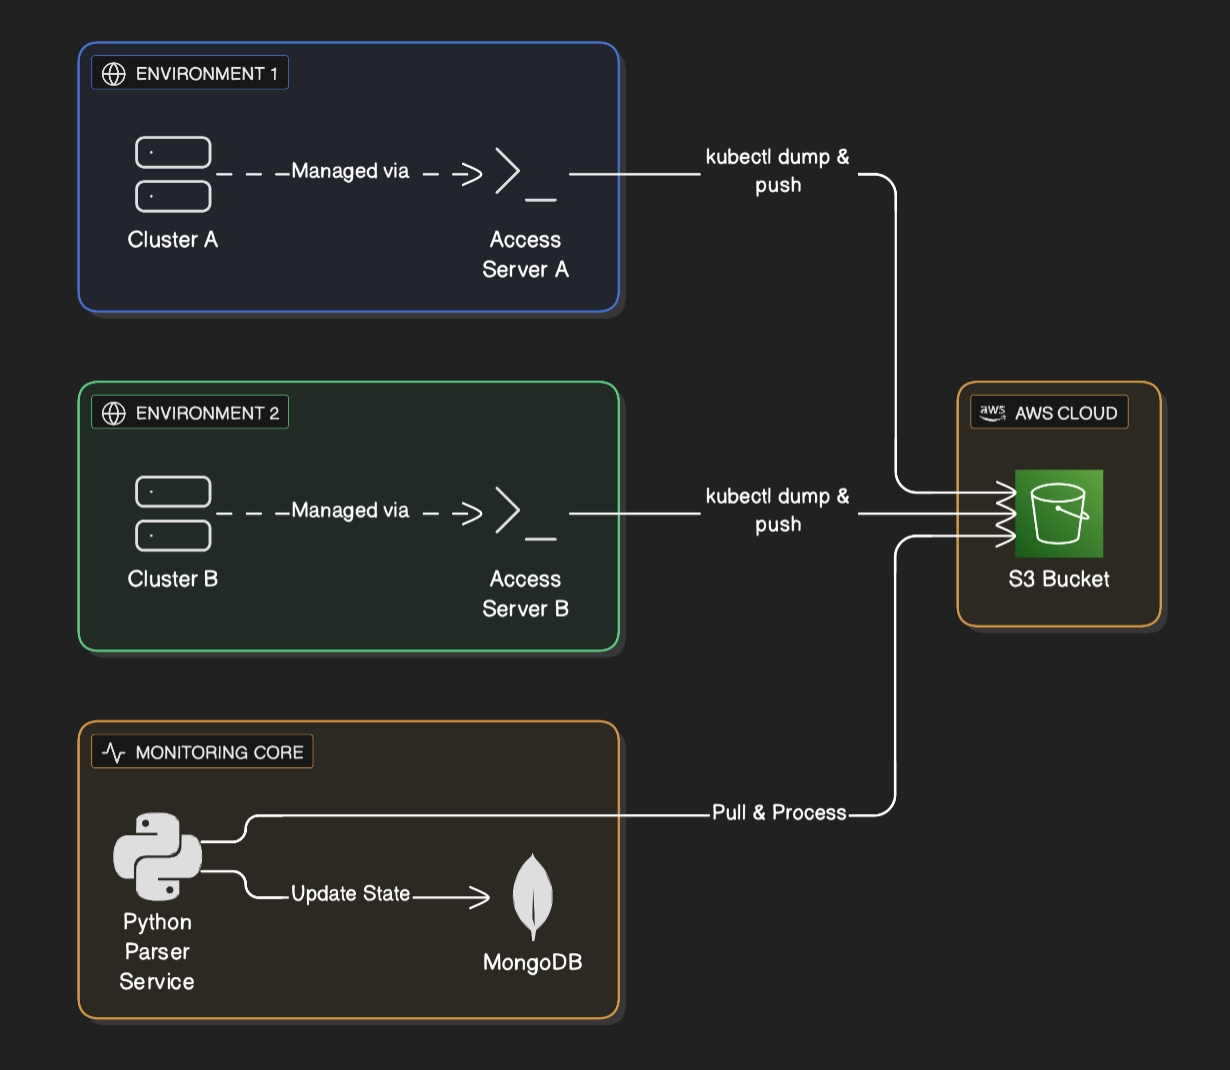Select the Python Parser Service icon
Screen dimensions: 1230x1070
pyautogui.click(x=157, y=856)
